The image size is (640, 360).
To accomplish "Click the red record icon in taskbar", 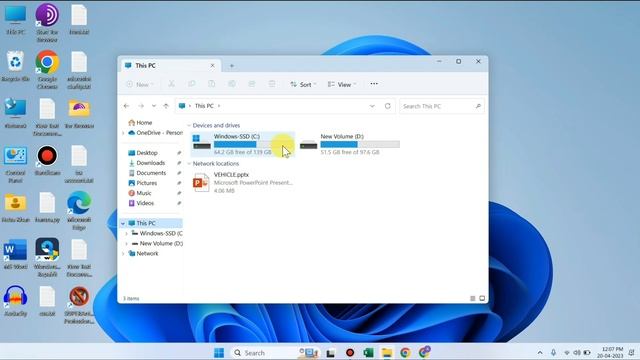I will point(350,353).
